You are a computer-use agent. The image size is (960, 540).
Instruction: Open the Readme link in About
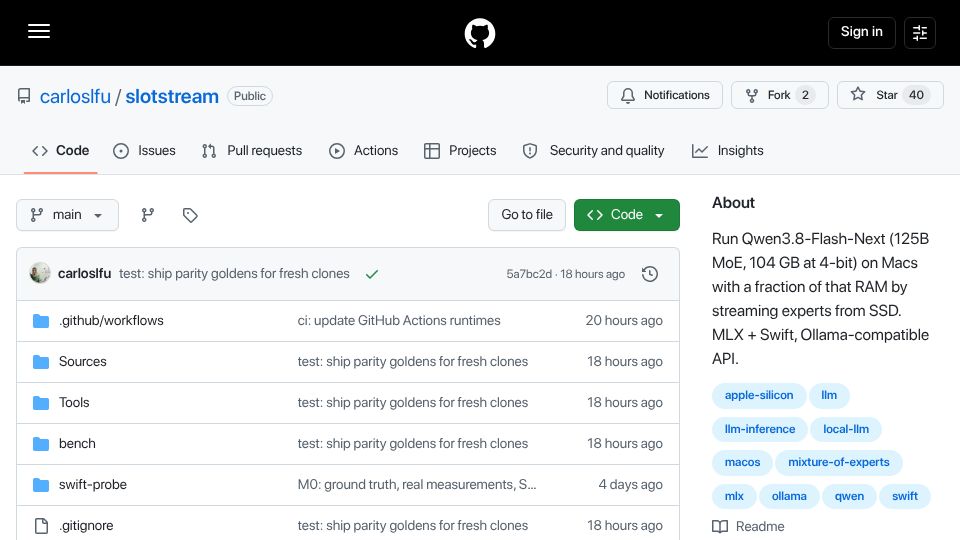(x=748, y=527)
